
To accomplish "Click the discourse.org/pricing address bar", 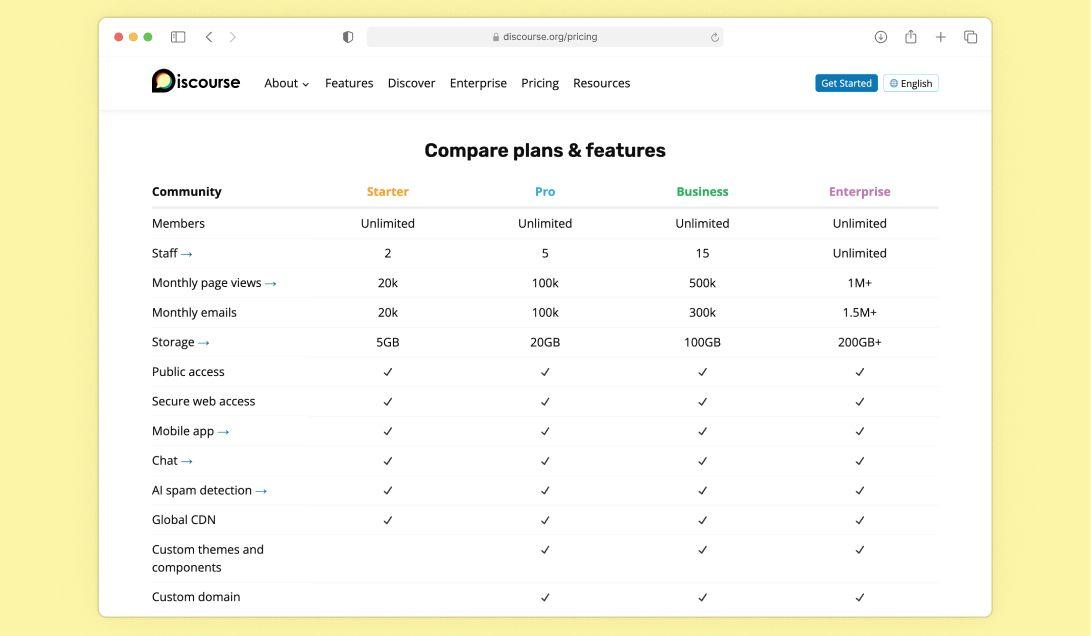I will coord(545,37).
